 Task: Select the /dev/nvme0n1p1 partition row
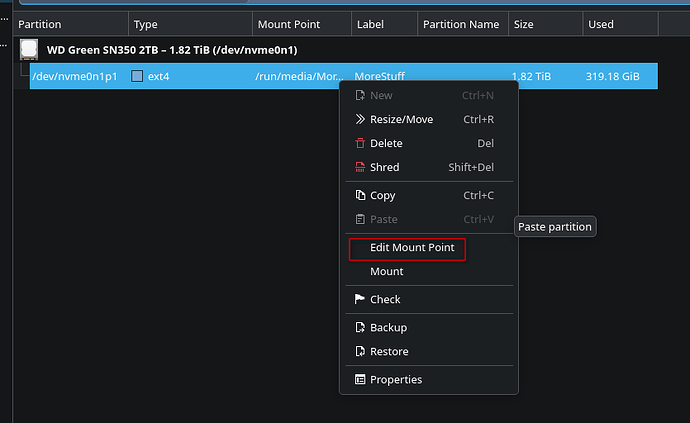point(344,76)
